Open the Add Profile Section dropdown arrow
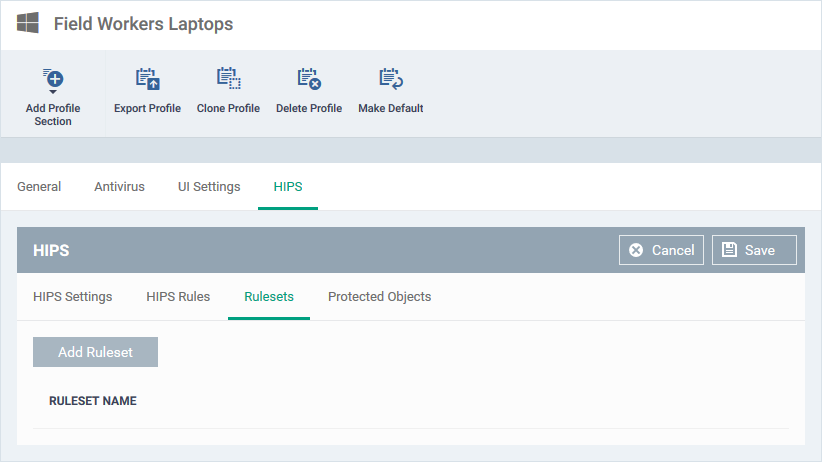822x462 pixels. [x=53, y=92]
